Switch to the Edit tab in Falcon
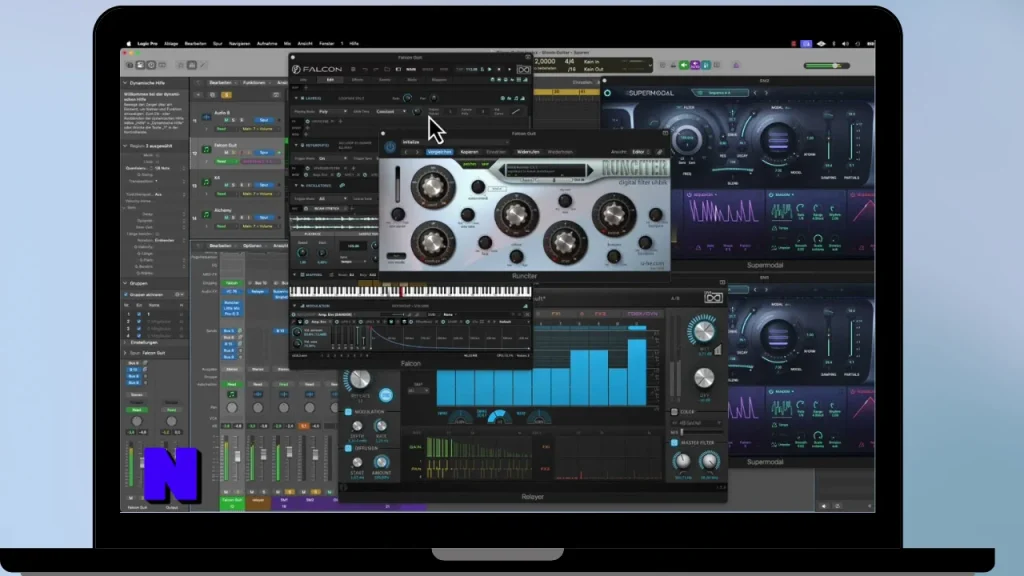The height and width of the screenshot is (576, 1024). click(330, 80)
